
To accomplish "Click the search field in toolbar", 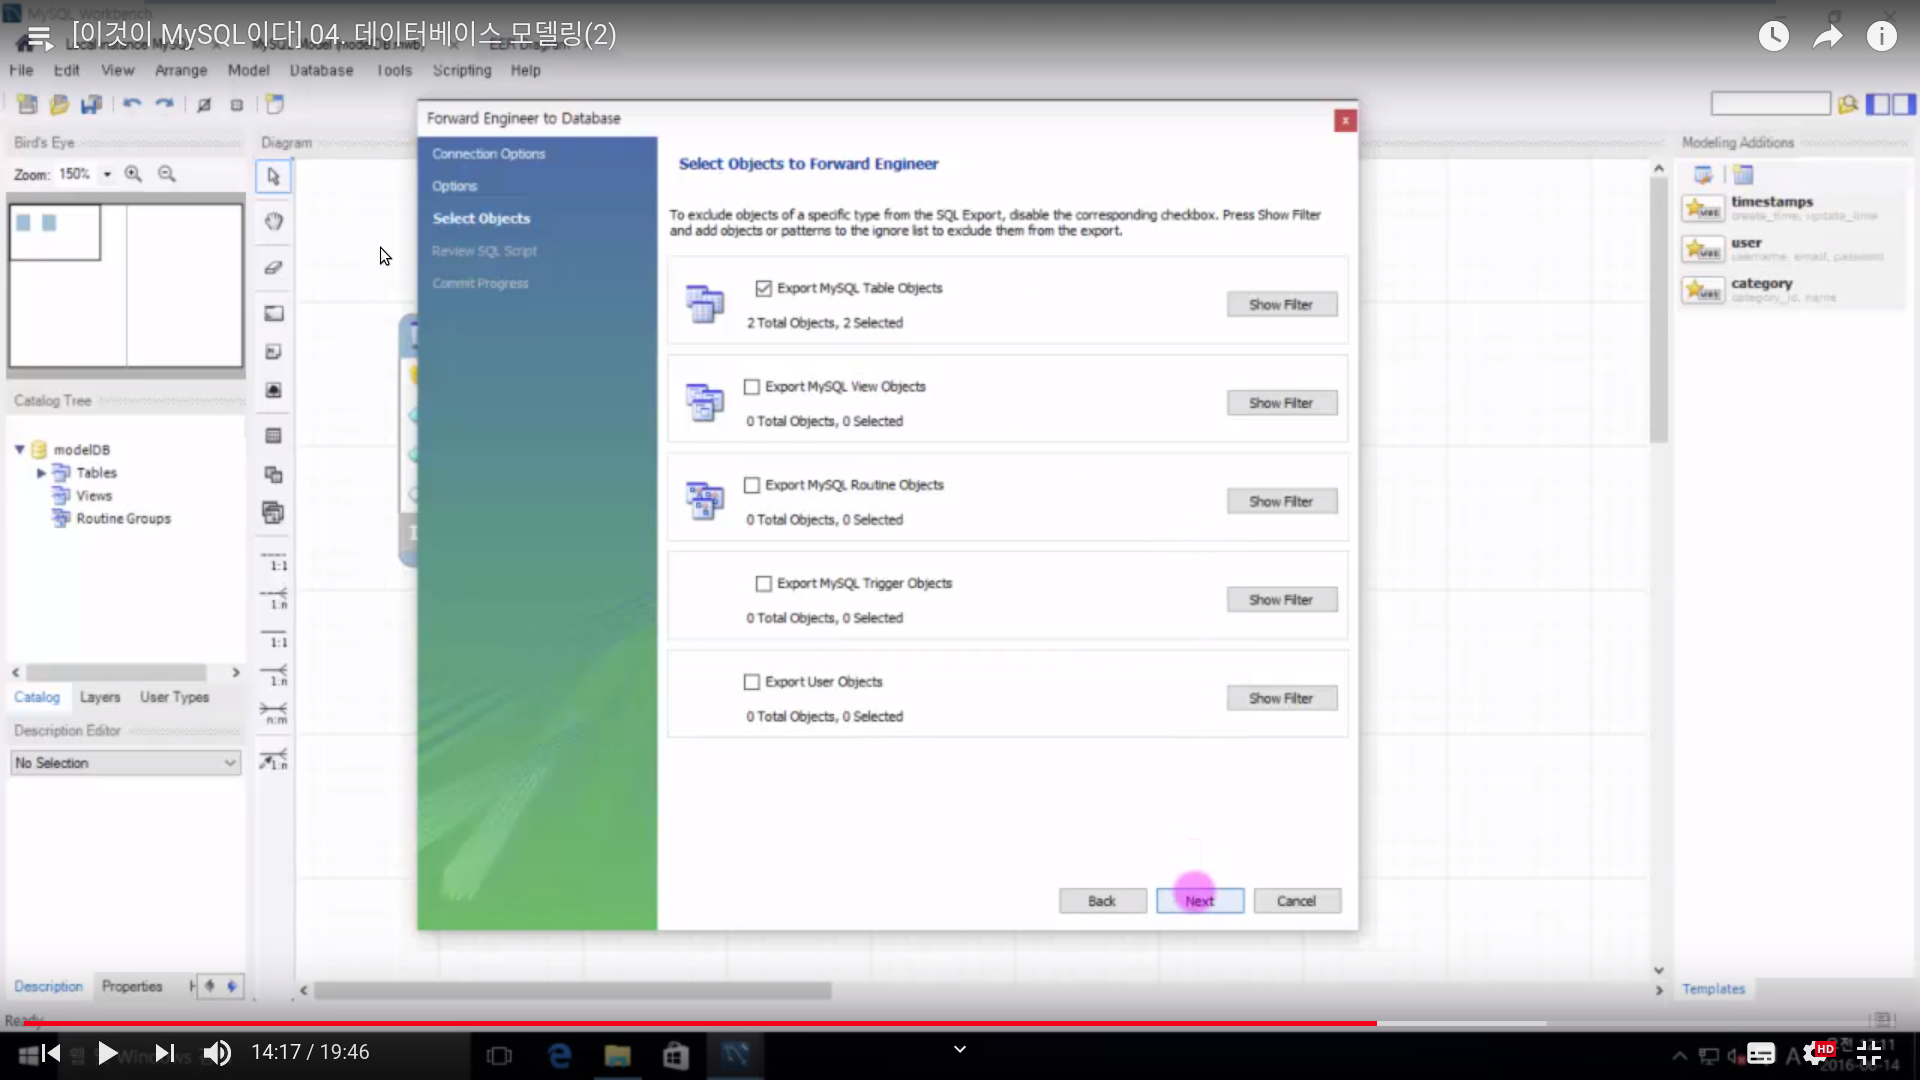I will tap(1770, 104).
